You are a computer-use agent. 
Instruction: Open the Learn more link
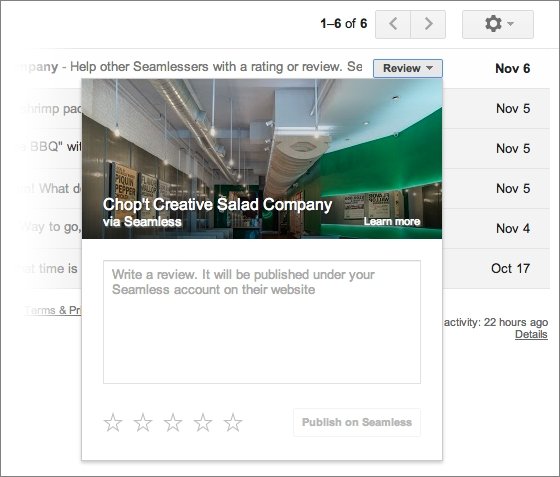(392, 221)
